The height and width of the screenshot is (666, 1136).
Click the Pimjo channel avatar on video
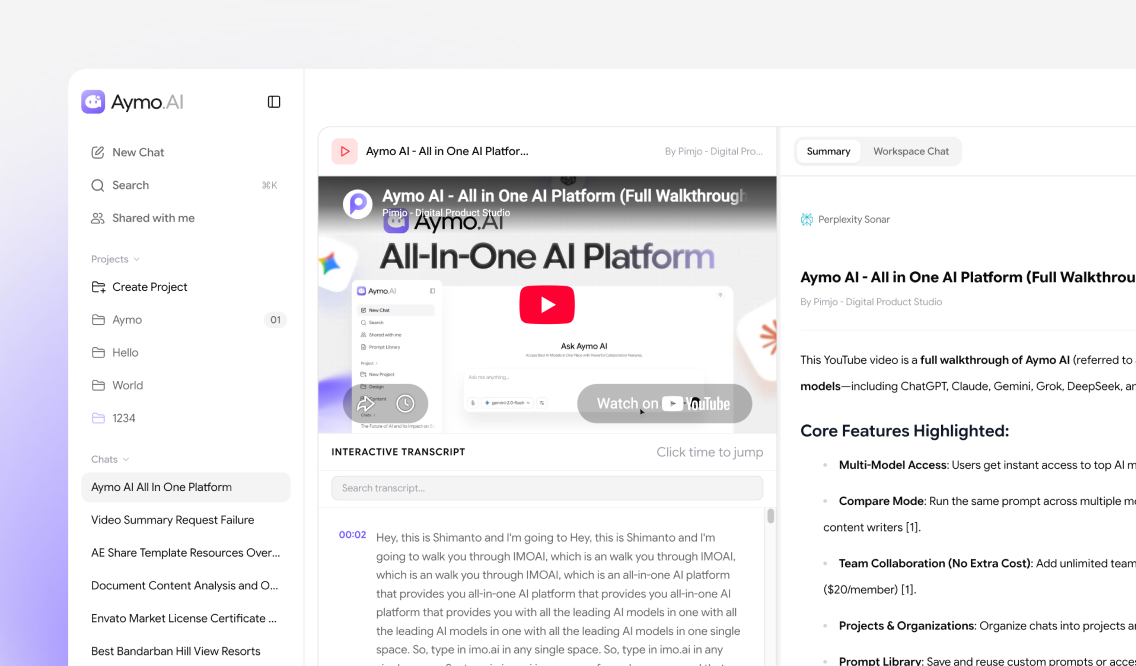tap(358, 204)
